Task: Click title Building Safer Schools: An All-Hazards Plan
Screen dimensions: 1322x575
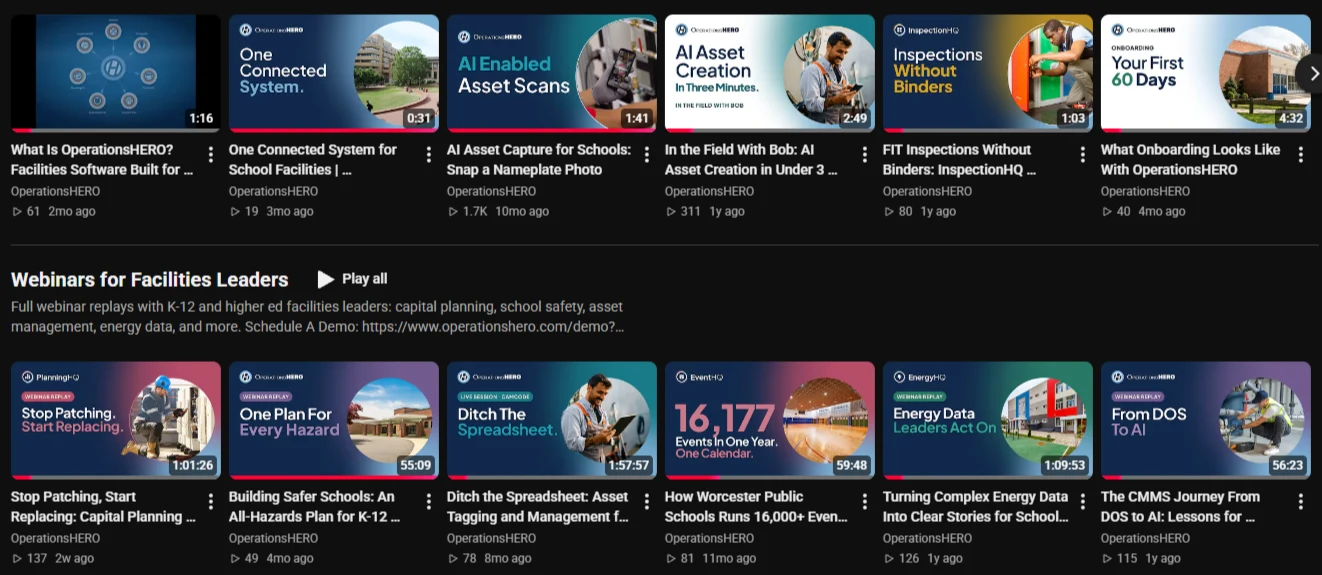Action: [315, 507]
